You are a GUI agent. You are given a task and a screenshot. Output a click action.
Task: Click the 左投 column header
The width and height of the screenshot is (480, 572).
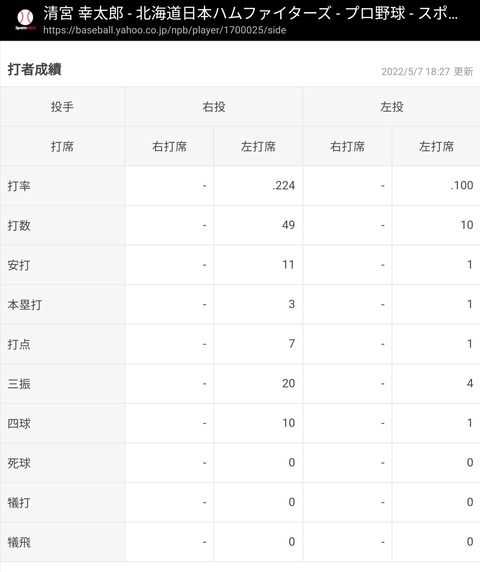pyautogui.click(x=392, y=107)
